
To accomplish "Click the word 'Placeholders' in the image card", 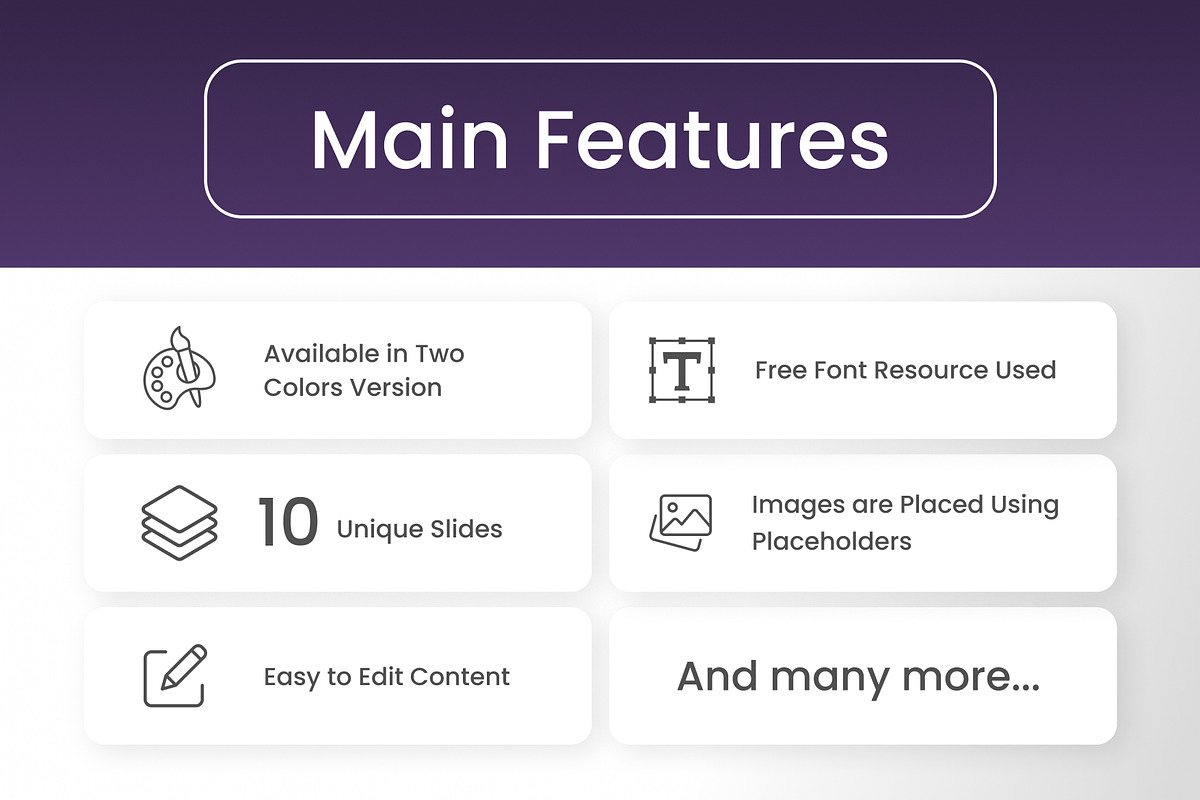I will pyautogui.click(x=832, y=542).
